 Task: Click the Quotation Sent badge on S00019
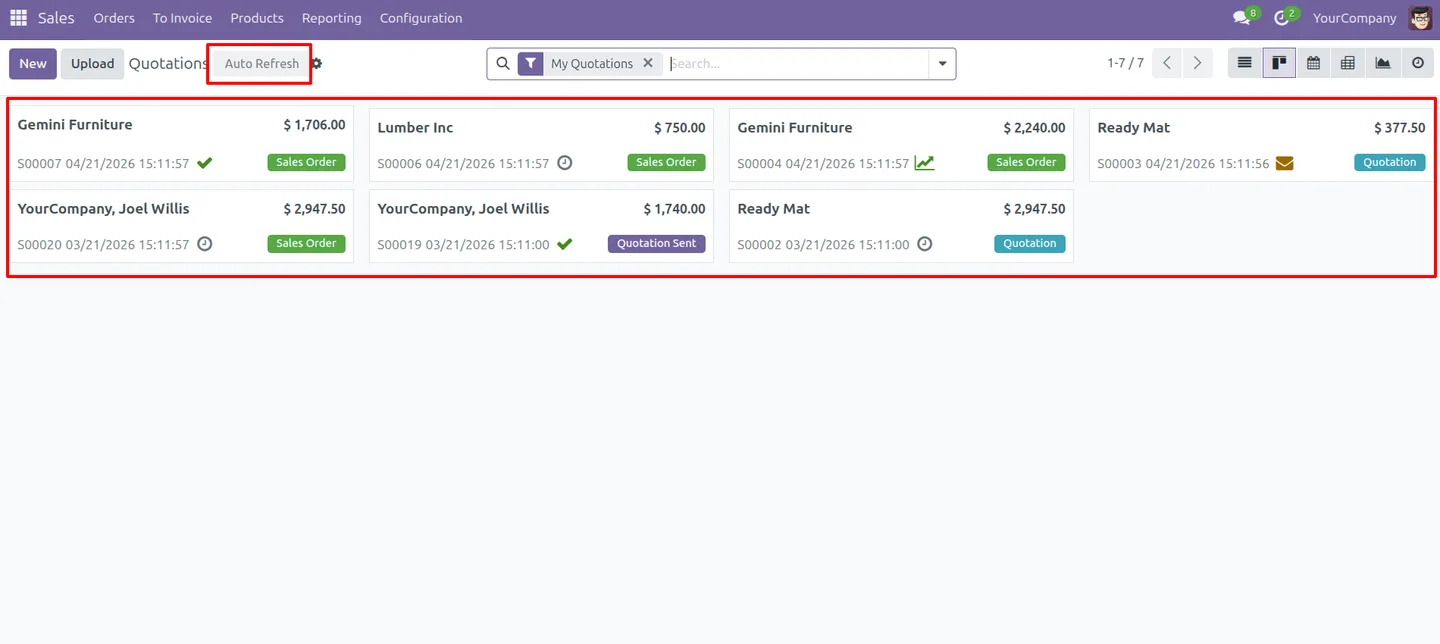tap(657, 243)
